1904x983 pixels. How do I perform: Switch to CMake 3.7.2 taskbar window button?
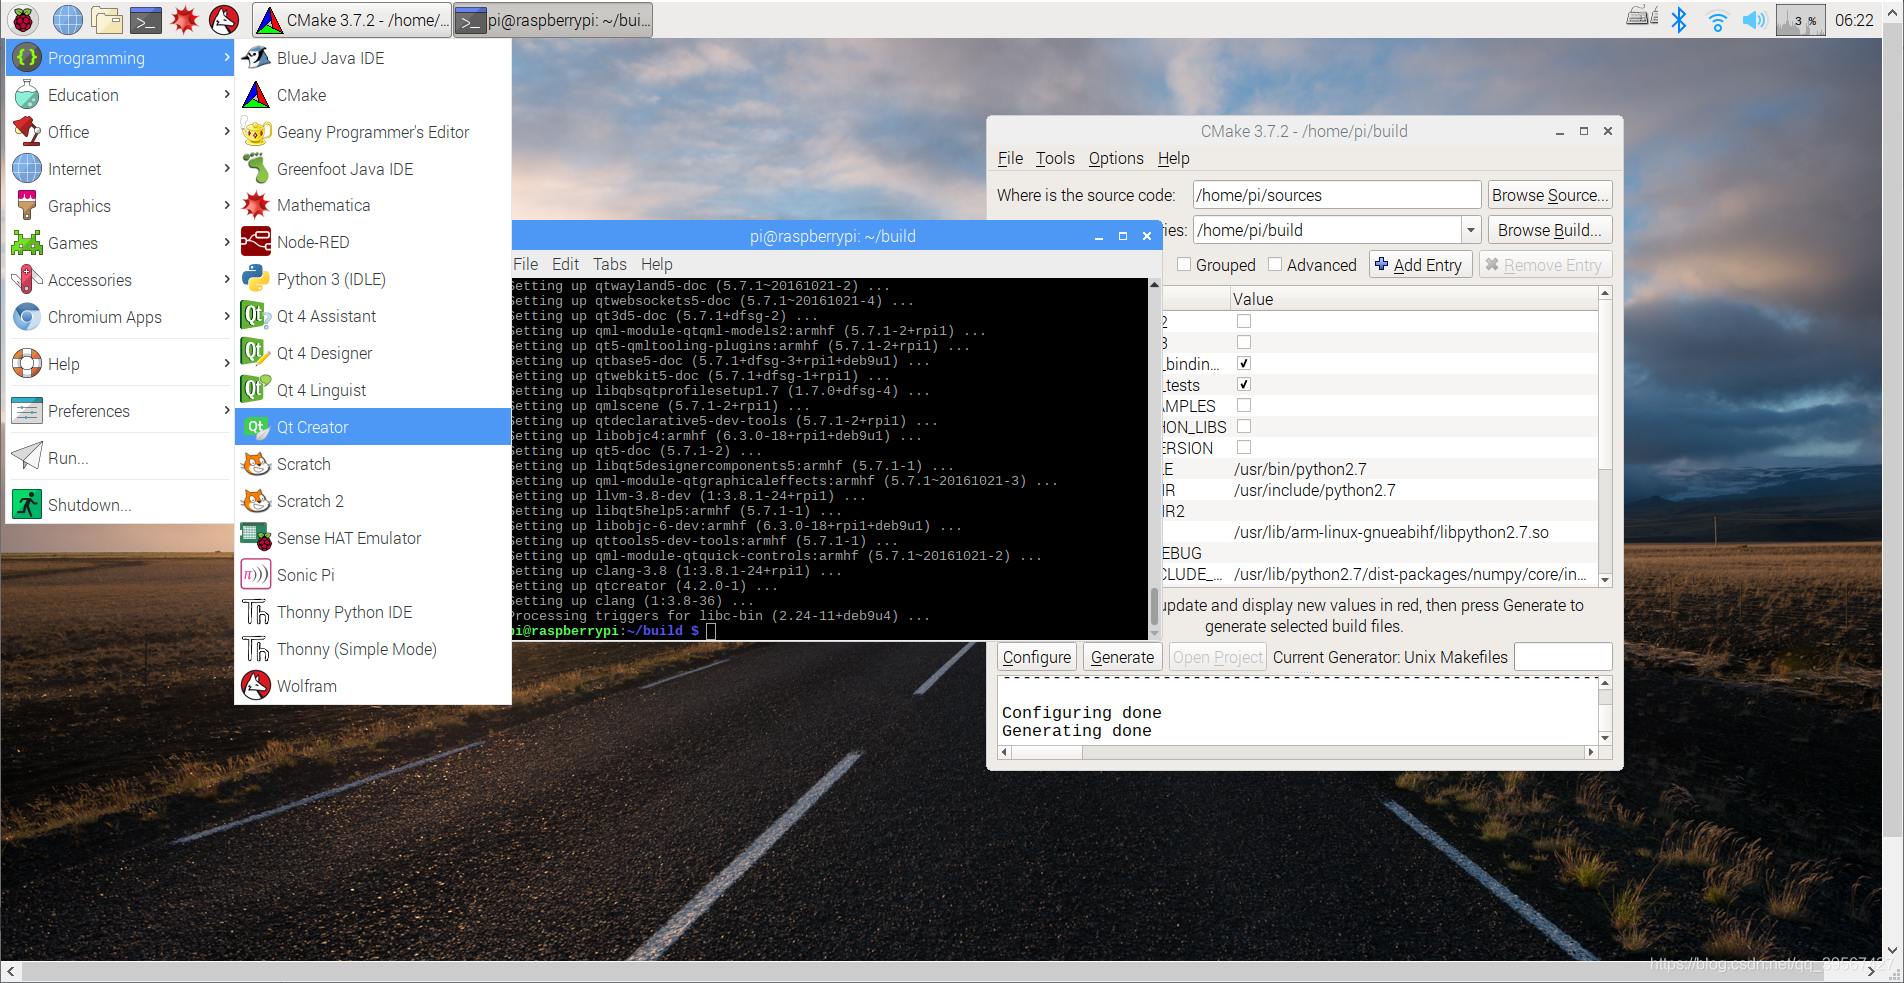point(352,19)
